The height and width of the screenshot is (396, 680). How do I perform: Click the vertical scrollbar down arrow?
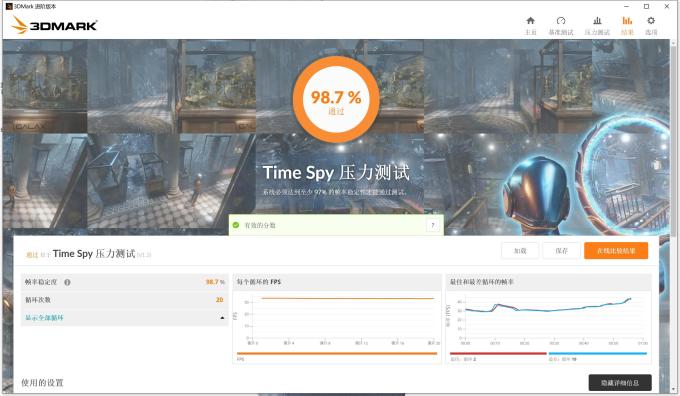click(x=673, y=389)
